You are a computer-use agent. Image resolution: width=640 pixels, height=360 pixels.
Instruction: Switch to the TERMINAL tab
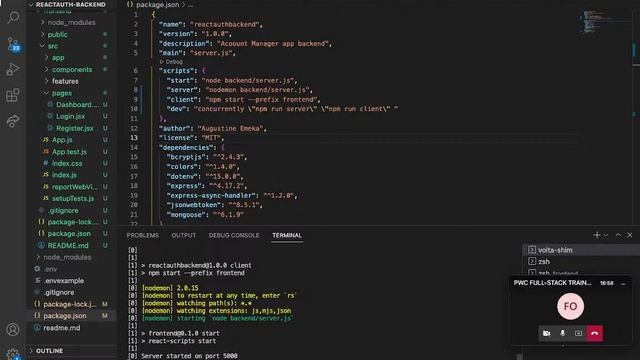pos(287,236)
